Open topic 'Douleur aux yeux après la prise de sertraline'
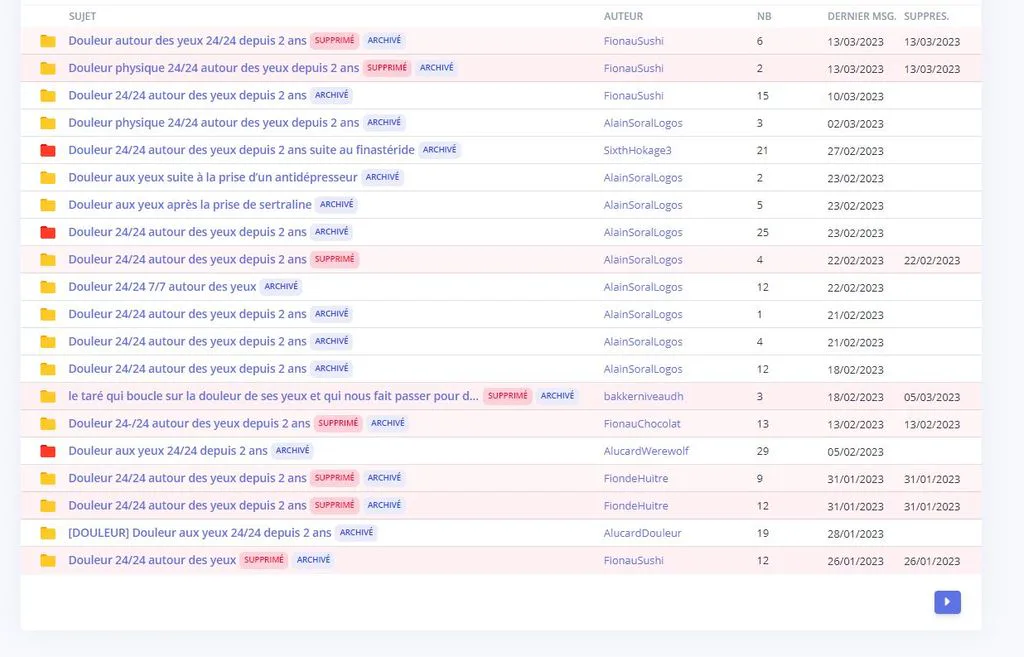1024x657 pixels. pos(190,204)
